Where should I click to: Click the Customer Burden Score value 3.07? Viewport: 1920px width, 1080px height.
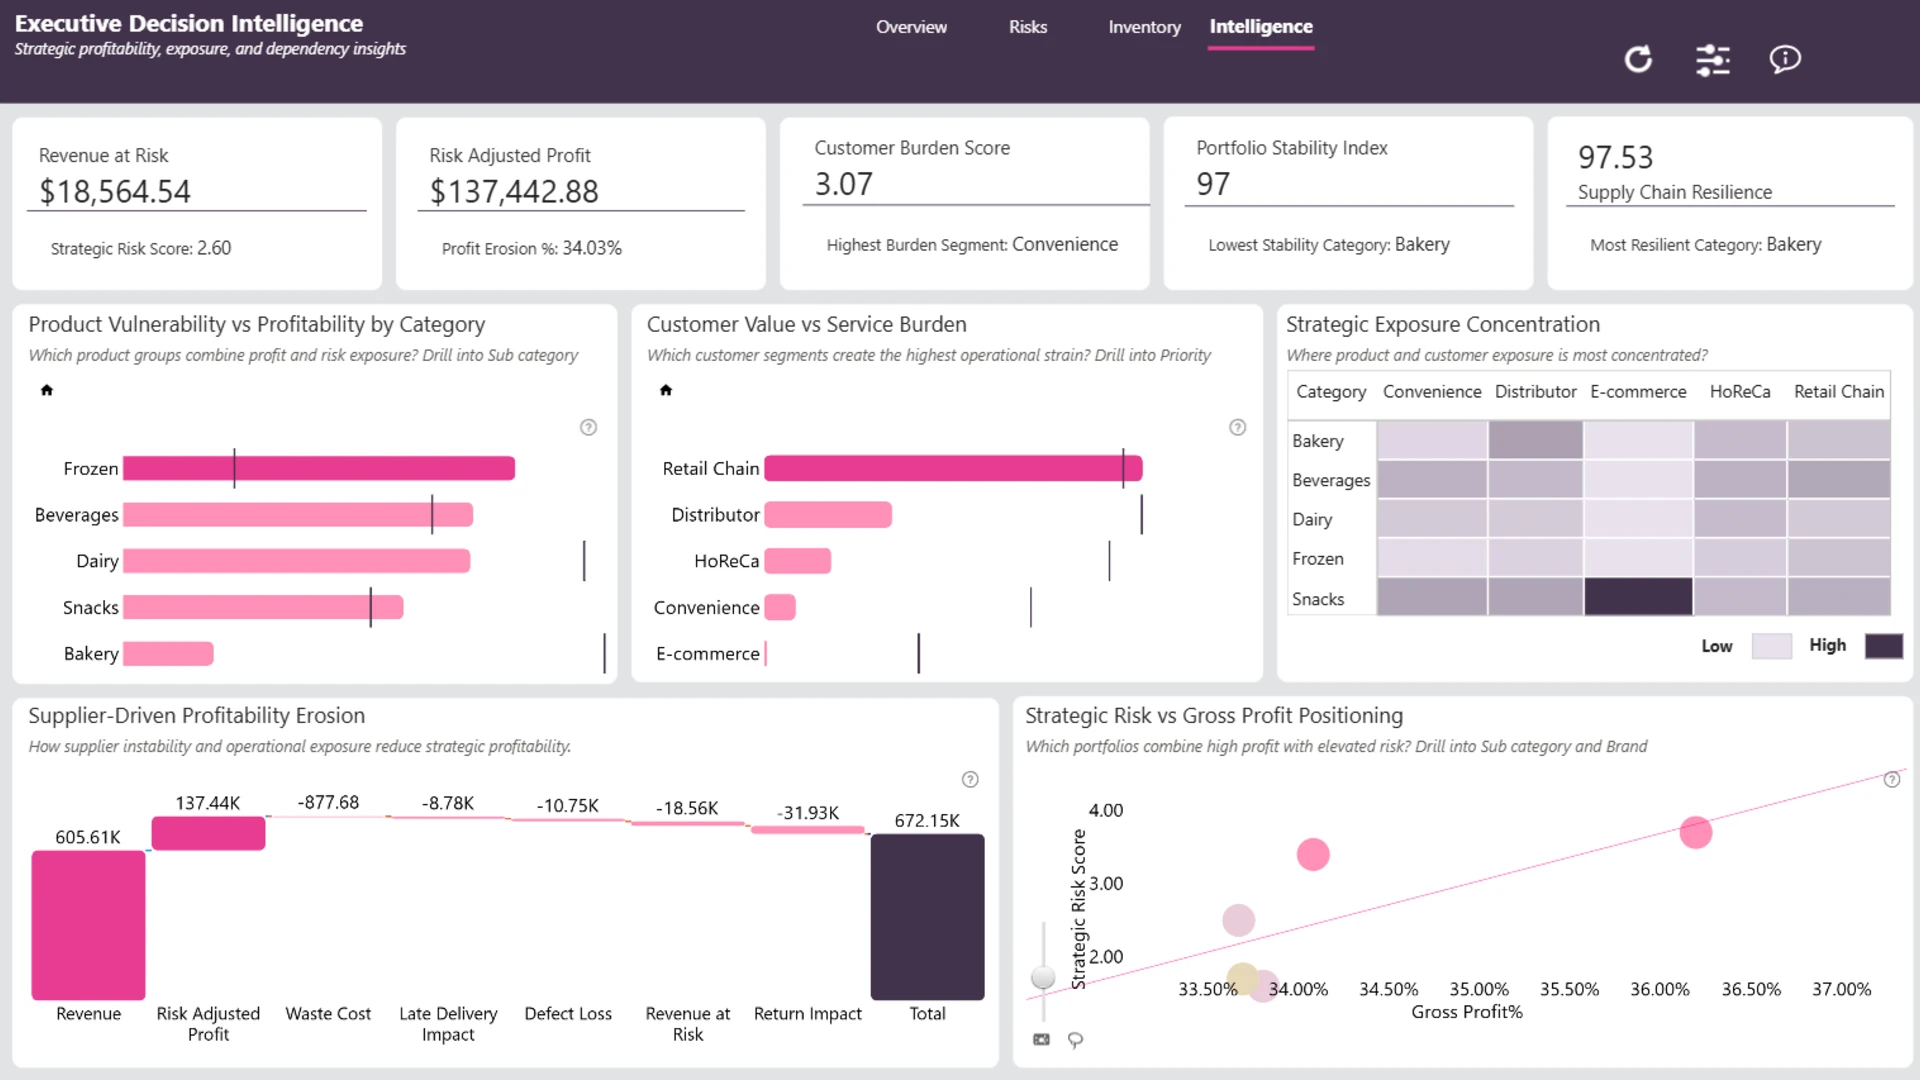click(x=844, y=184)
